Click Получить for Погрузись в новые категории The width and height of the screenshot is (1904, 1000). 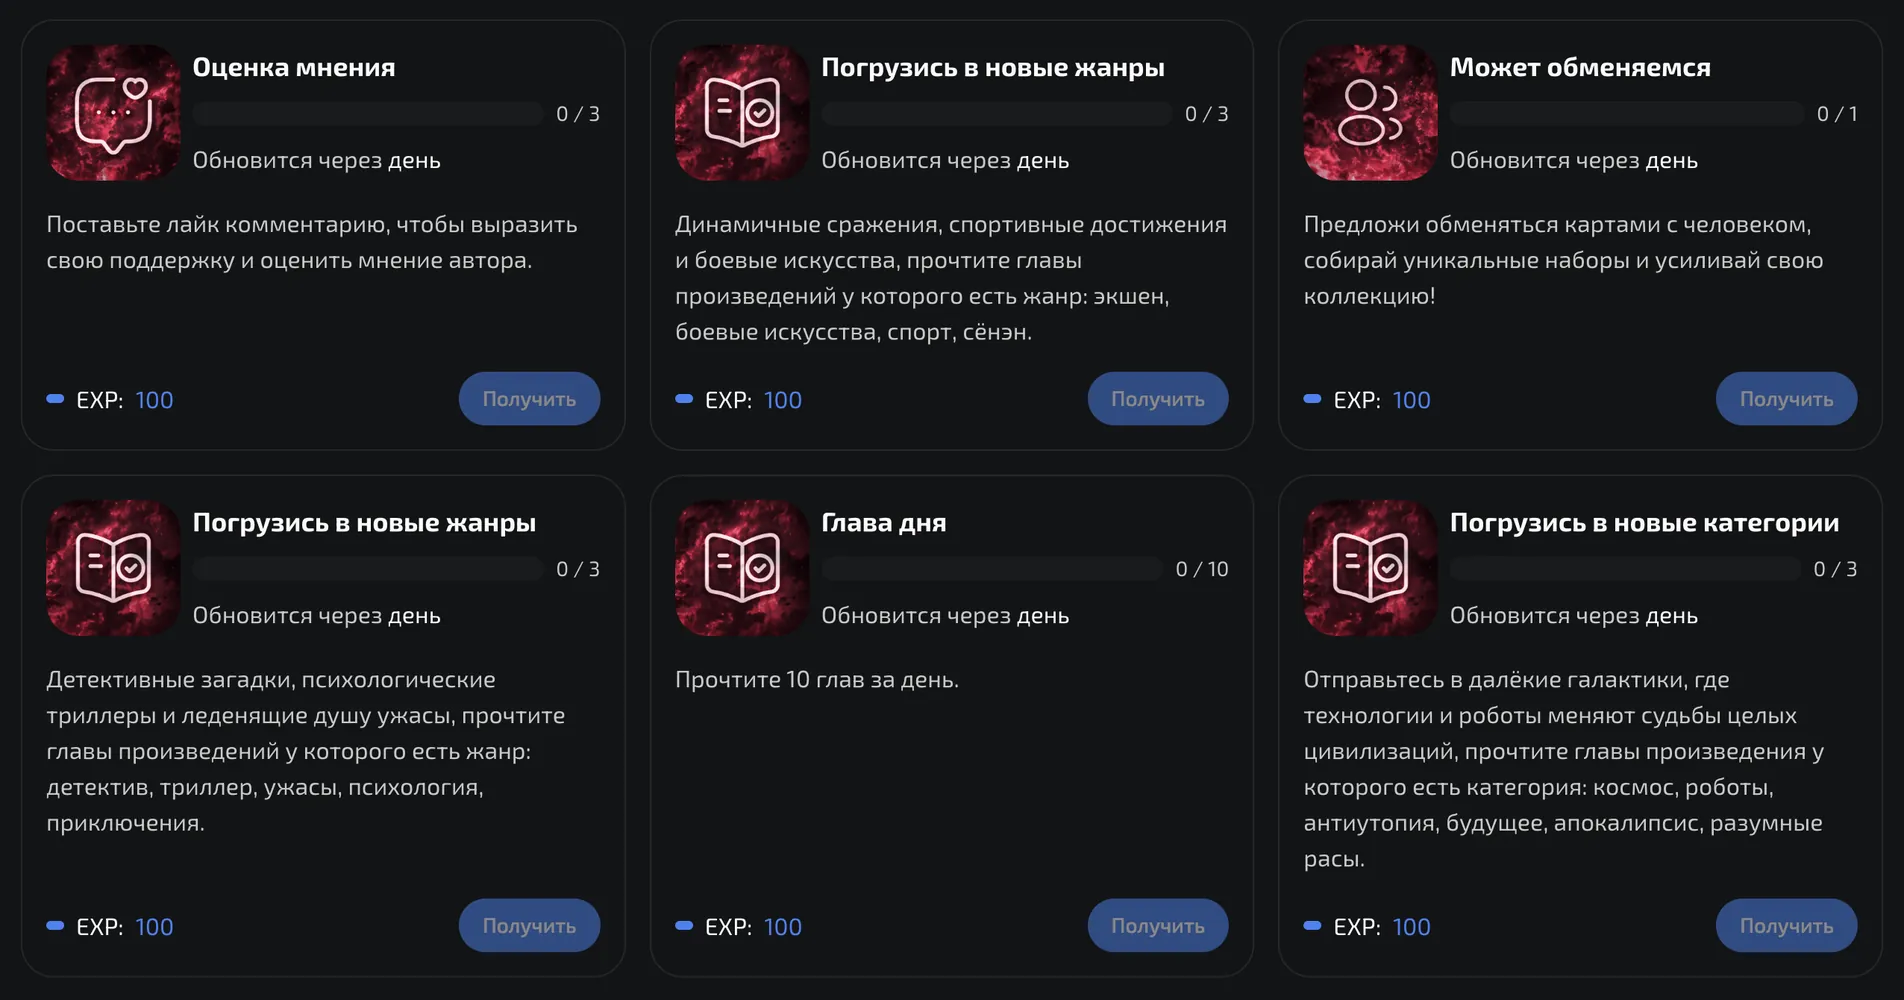pyautogui.click(x=1786, y=926)
